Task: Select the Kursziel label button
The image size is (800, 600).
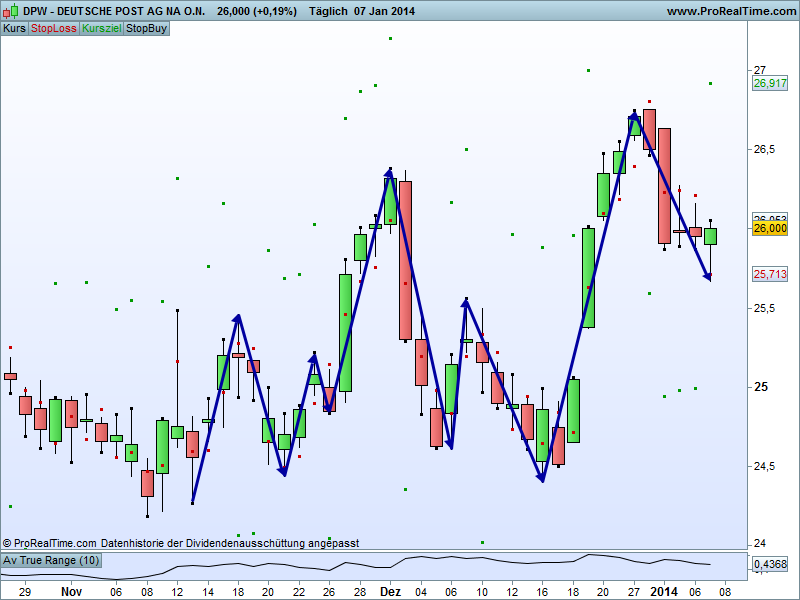Action: [102, 29]
